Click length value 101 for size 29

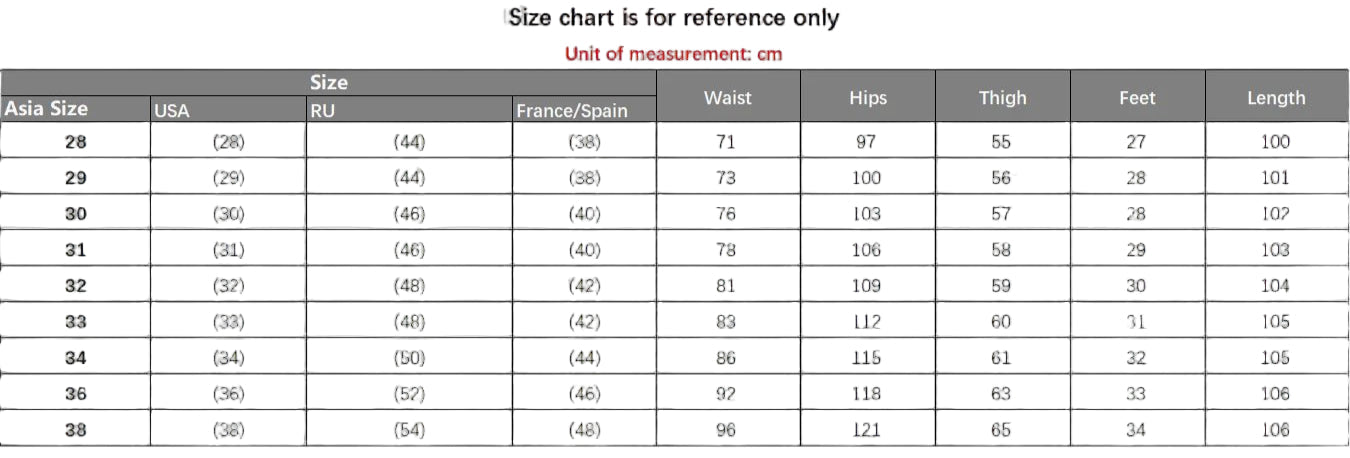pyautogui.click(x=1275, y=178)
